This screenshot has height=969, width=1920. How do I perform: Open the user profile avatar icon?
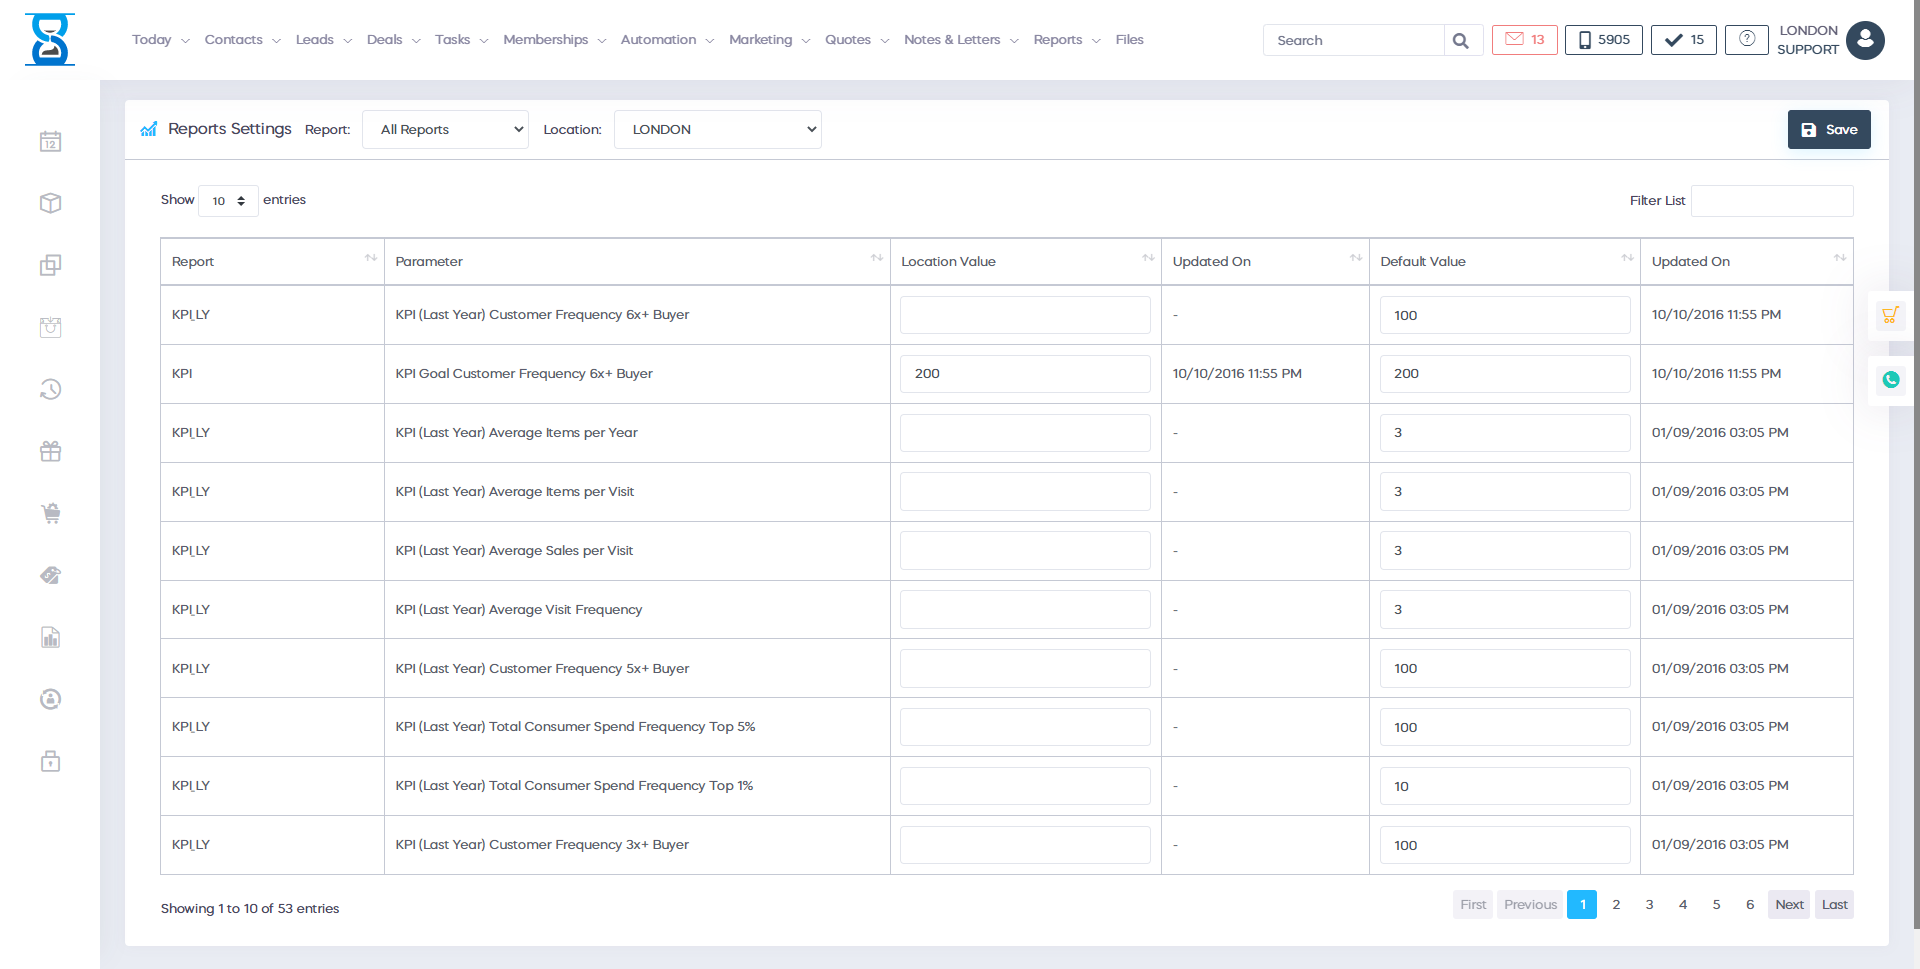coord(1865,41)
